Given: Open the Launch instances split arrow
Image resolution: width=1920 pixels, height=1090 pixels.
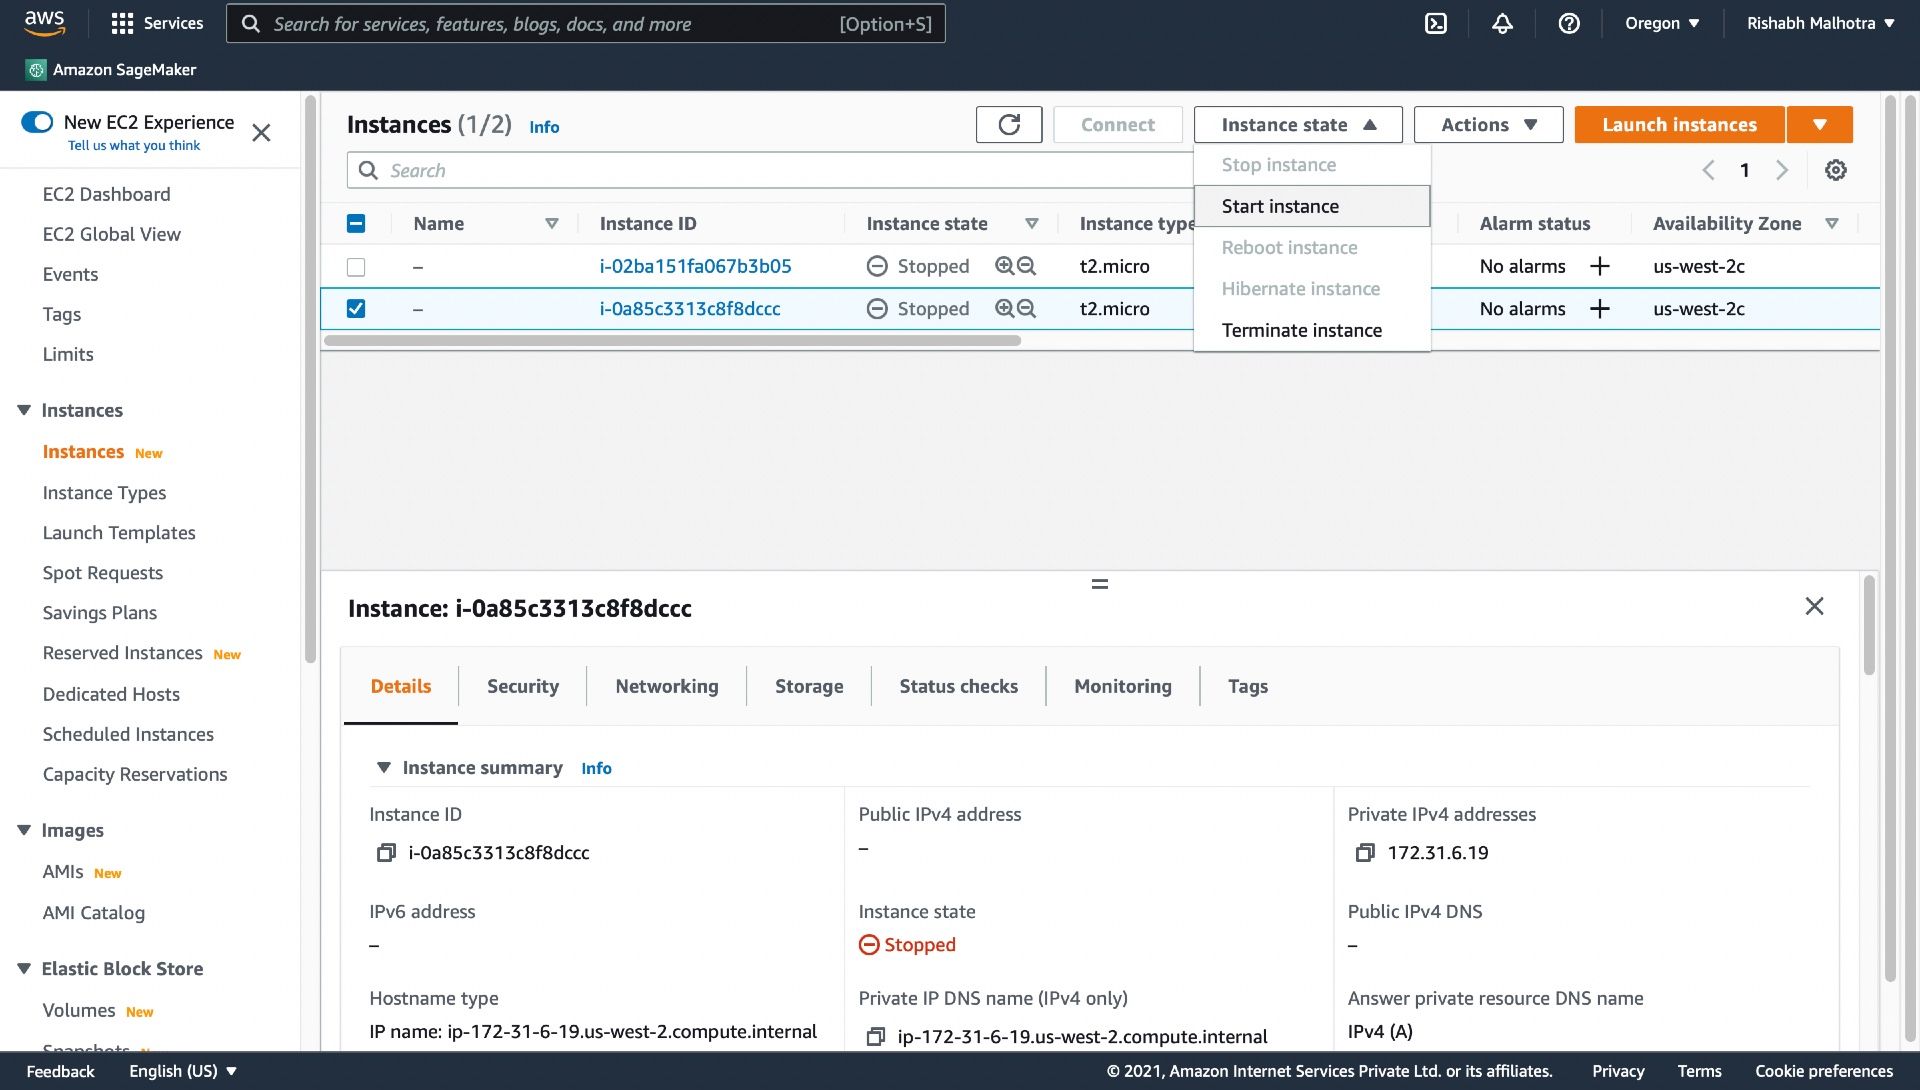Looking at the screenshot, I should tap(1820, 125).
